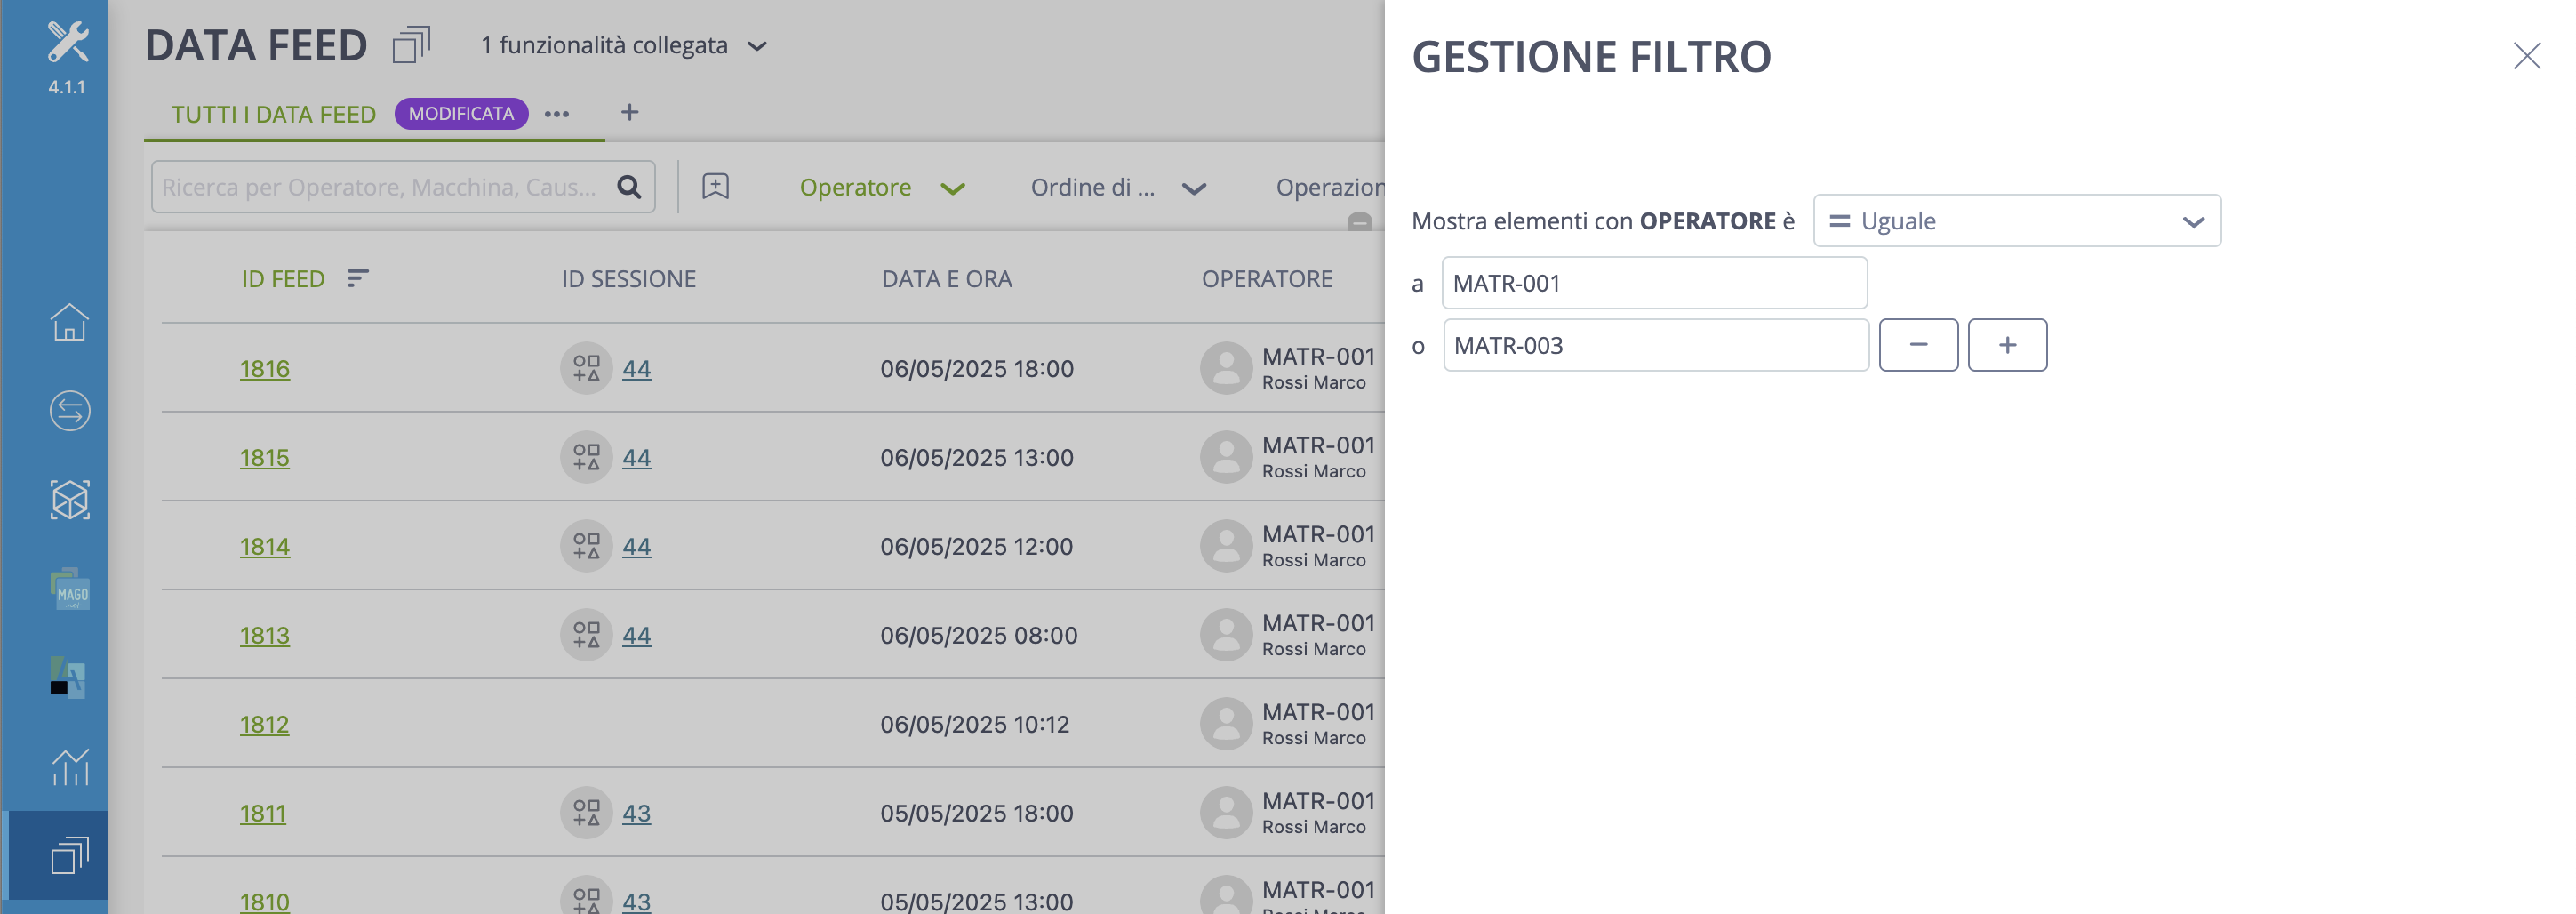Open session 44 link in row 1815
This screenshot has width=2576, height=914.
click(636, 458)
